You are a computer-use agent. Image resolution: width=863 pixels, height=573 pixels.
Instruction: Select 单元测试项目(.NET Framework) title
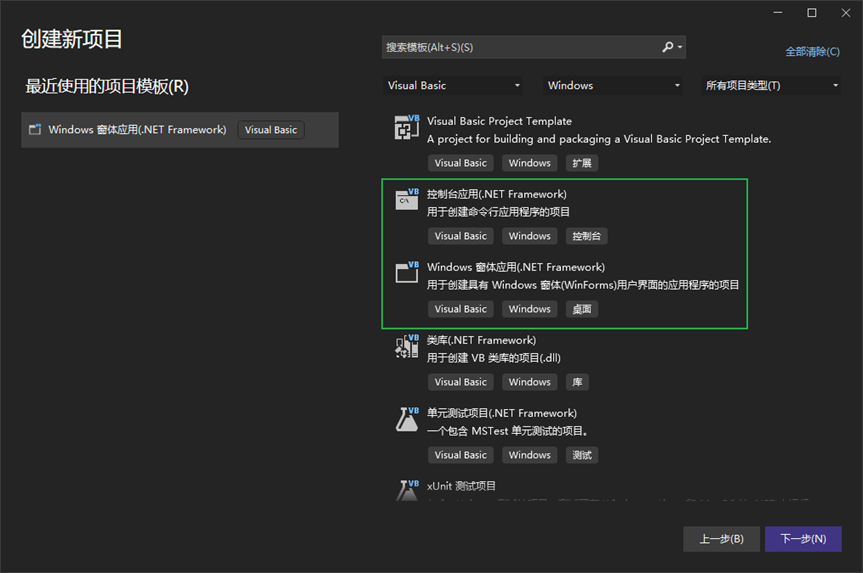click(x=502, y=413)
